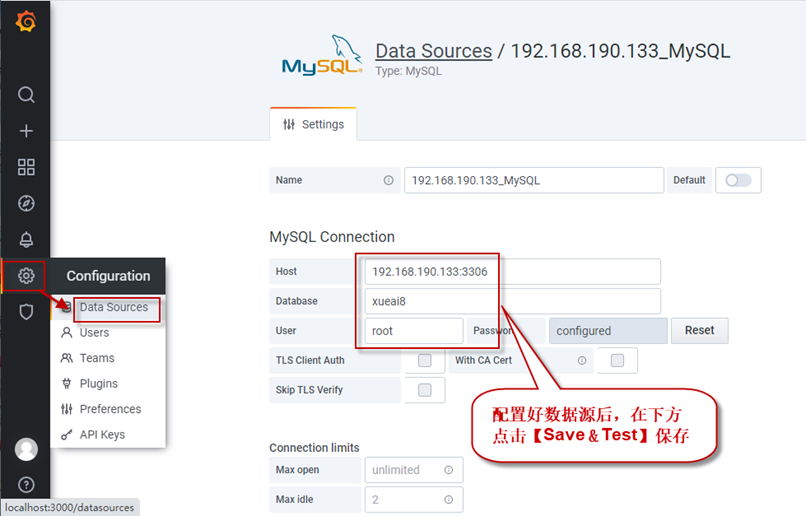Click the Host input field

click(x=512, y=272)
